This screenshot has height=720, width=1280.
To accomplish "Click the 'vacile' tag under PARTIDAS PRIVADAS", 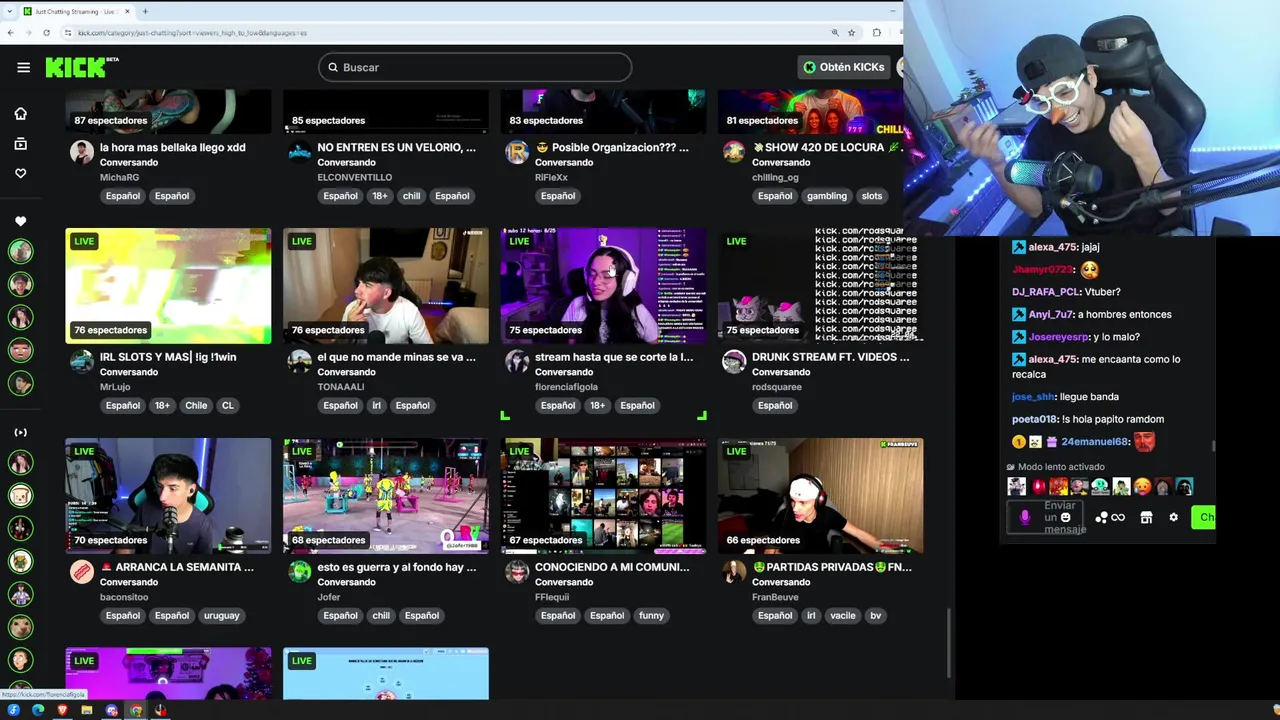I will pos(843,616).
